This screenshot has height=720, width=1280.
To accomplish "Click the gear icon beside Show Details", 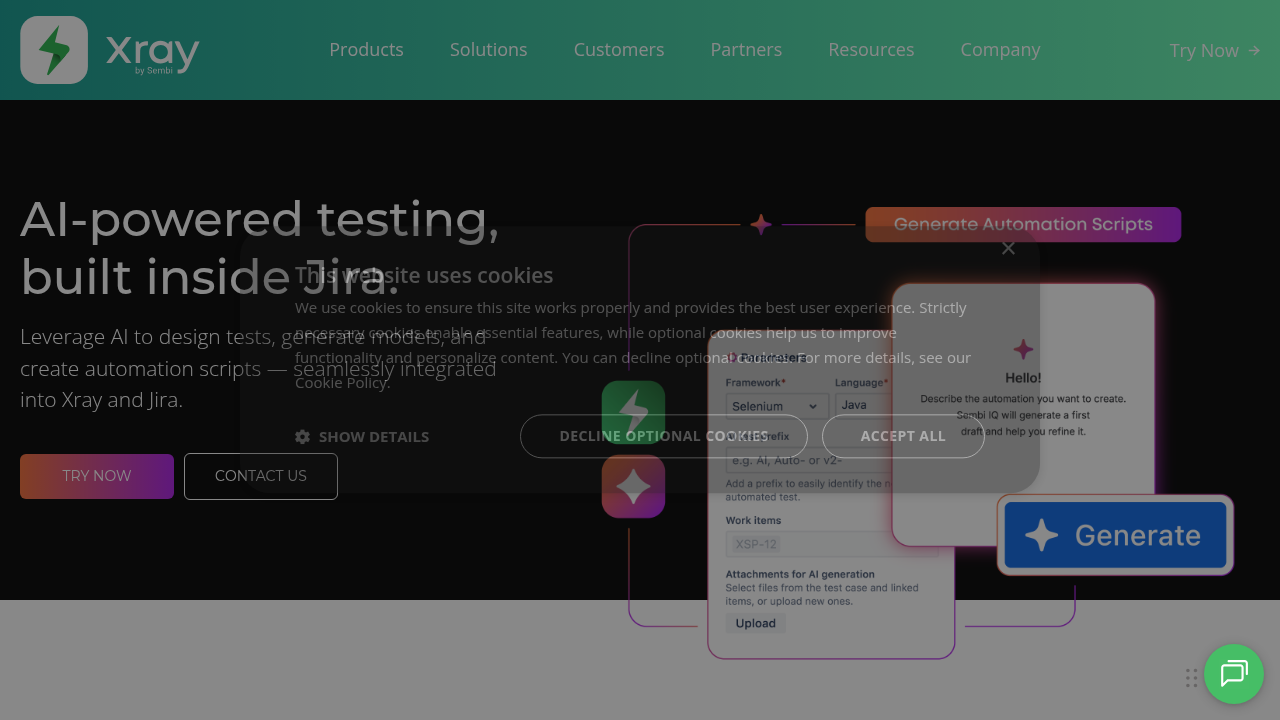I will (x=302, y=436).
